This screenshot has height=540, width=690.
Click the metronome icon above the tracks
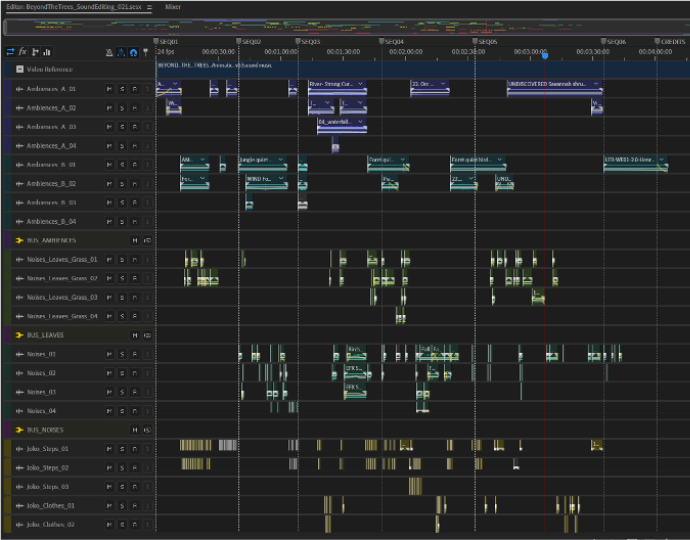click(109, 52)
